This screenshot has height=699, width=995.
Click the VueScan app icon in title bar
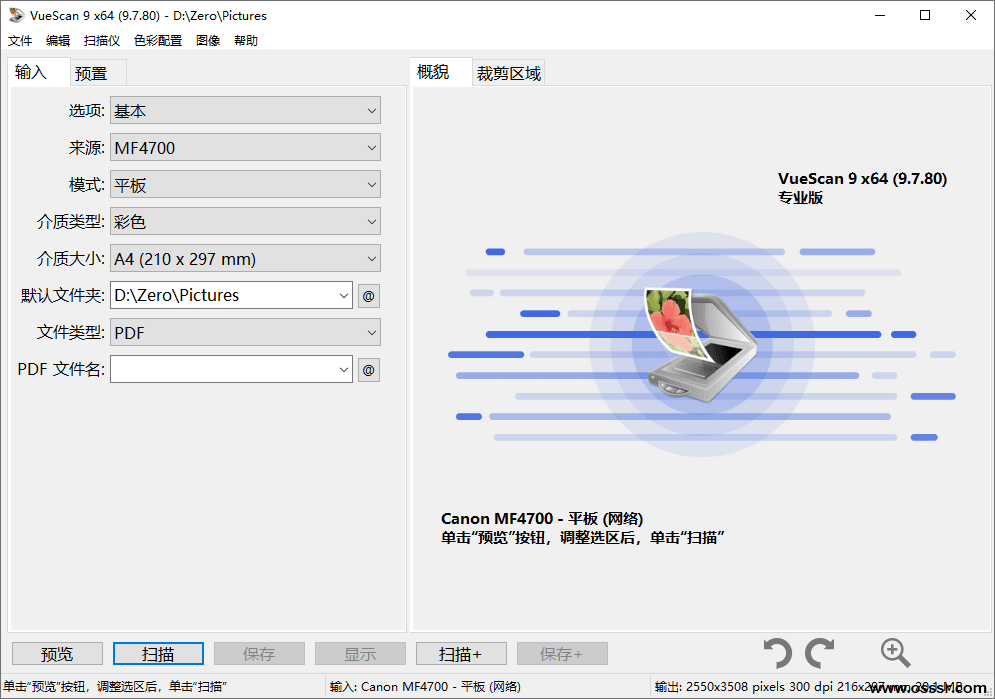pyautogui.click(x=16, y=15)
